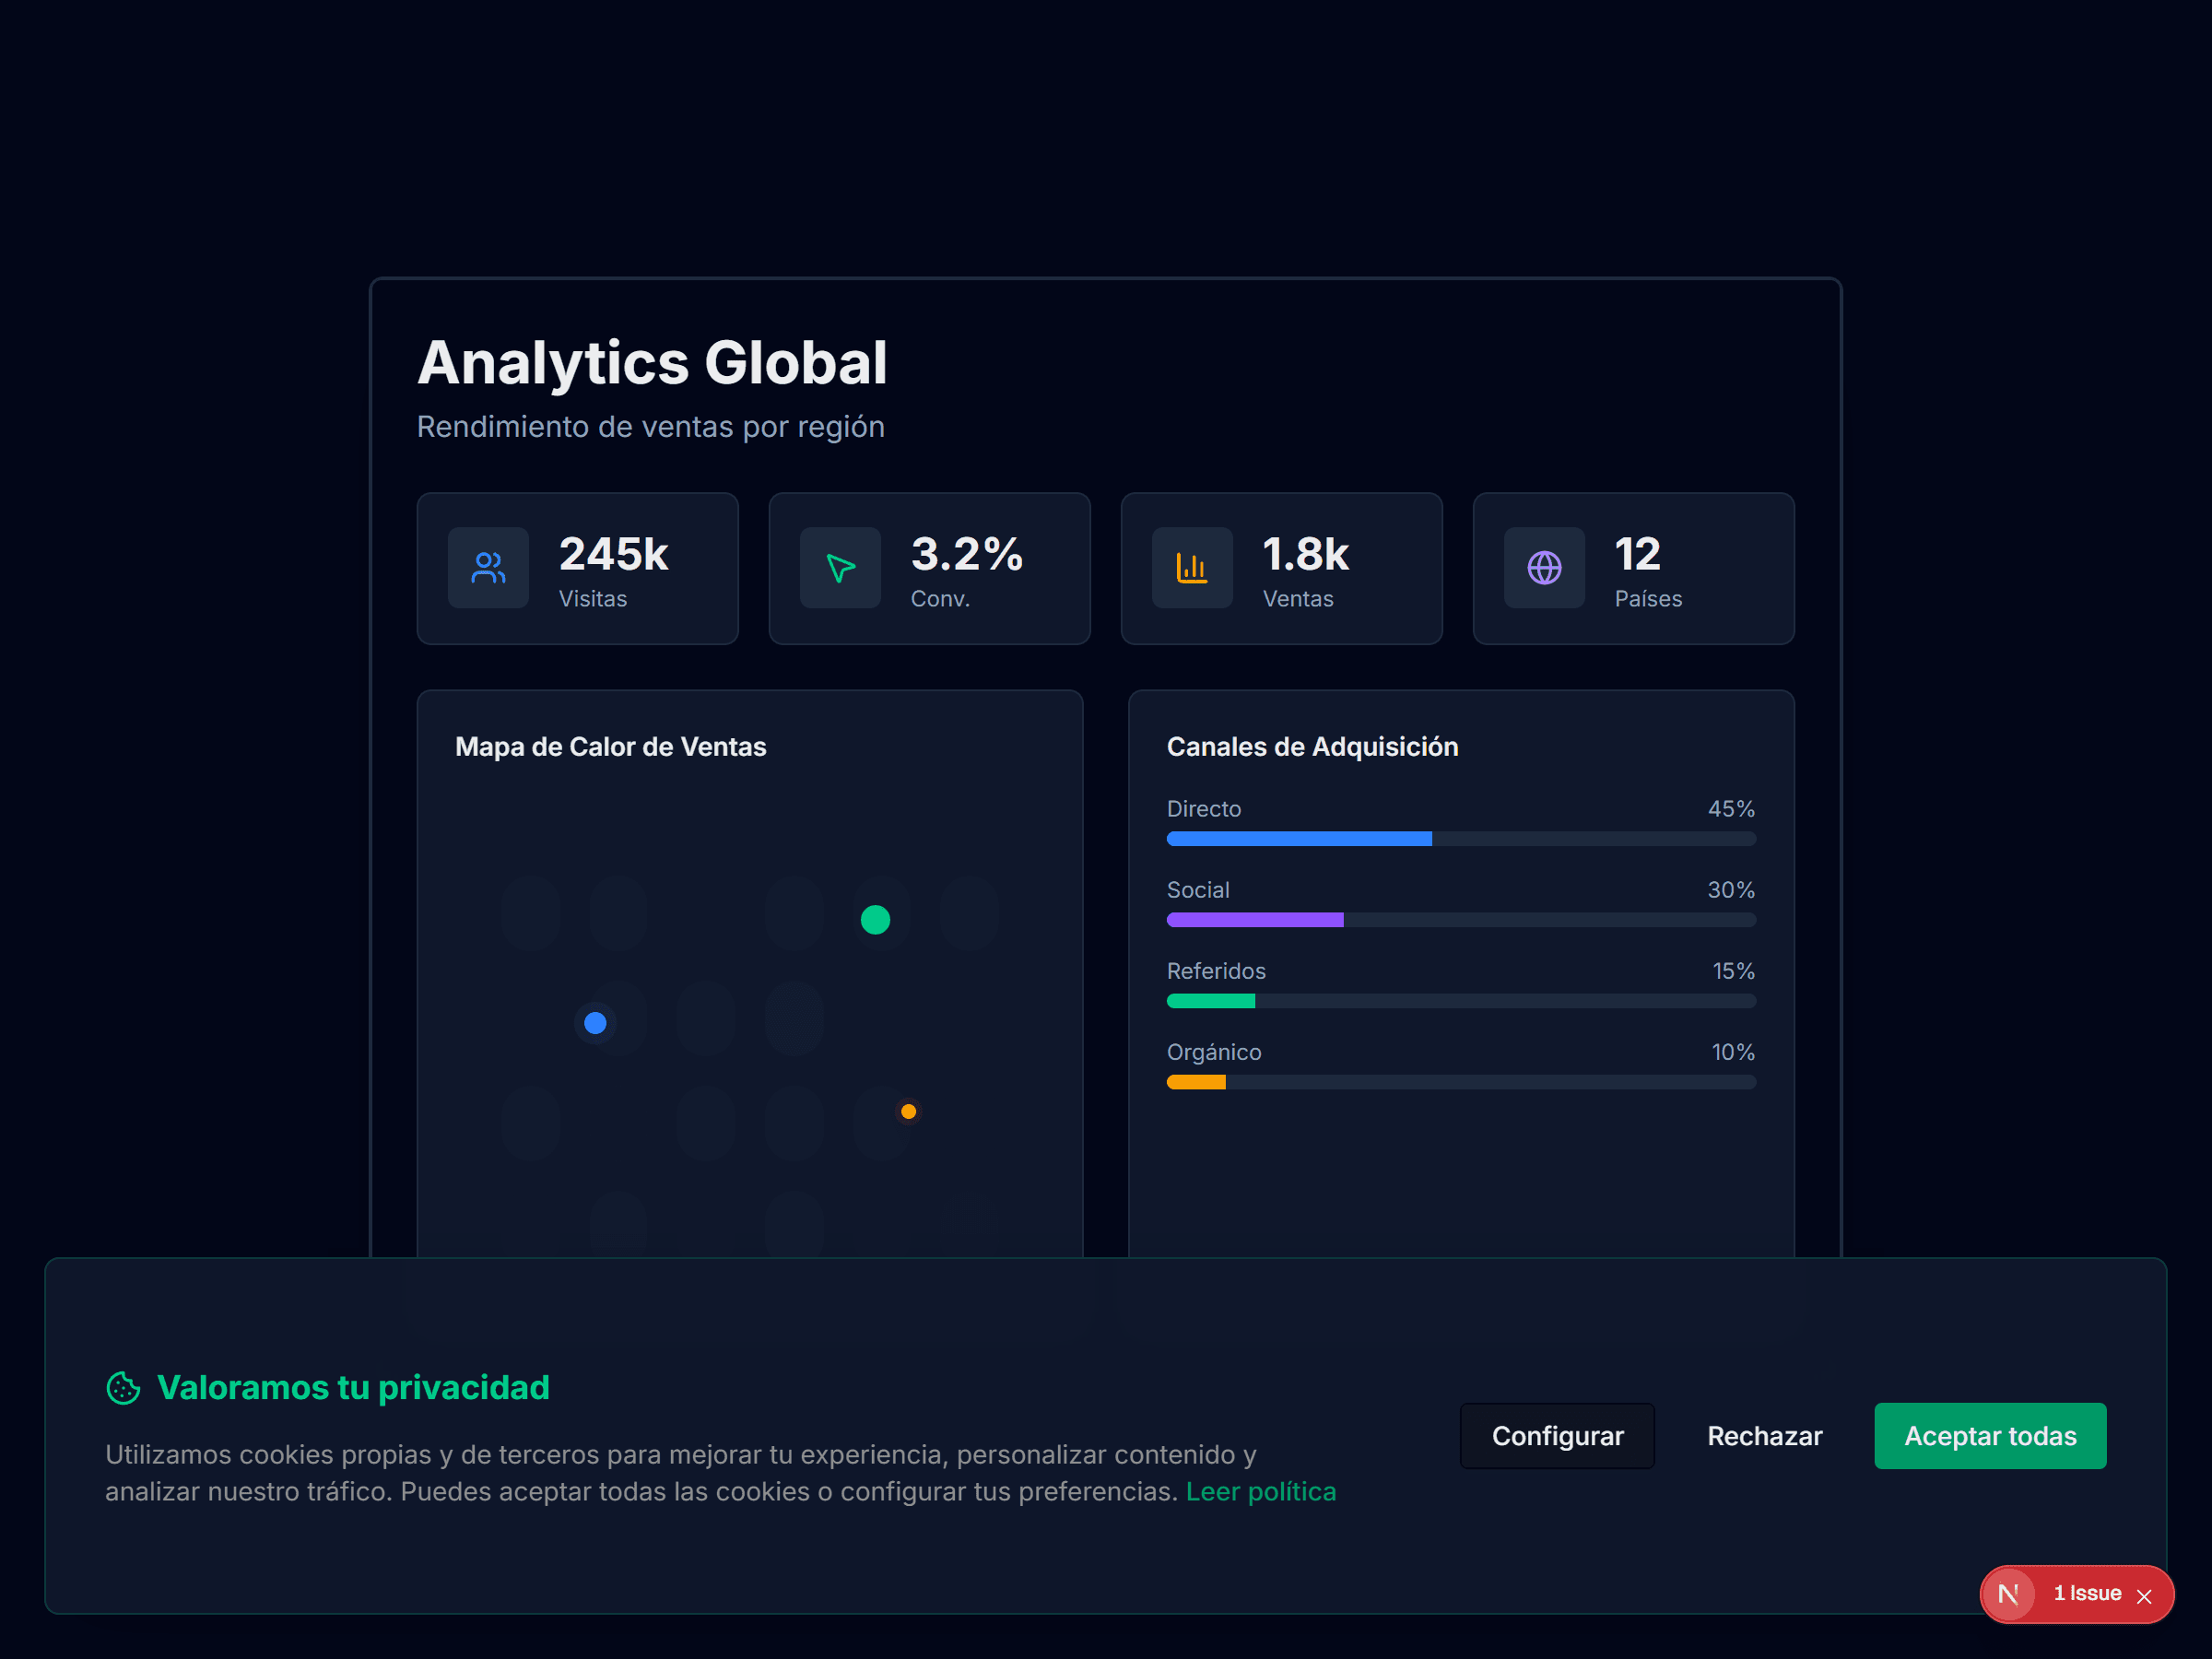
Task: Click the Mapa de Calor de Ventas heading
Action: [611, 746]
